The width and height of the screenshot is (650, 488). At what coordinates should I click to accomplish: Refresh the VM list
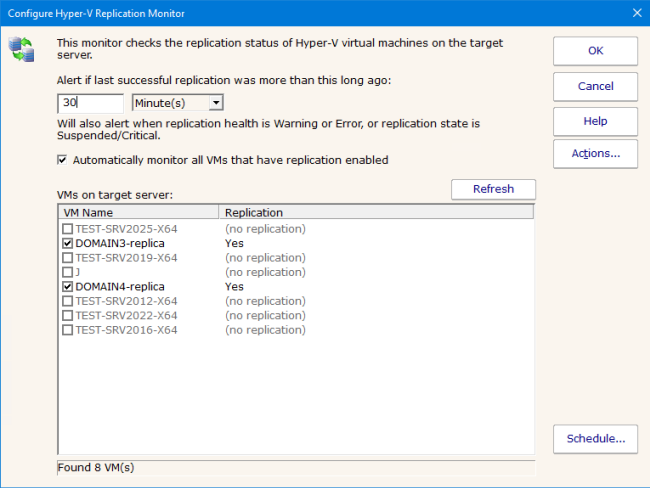493,189
